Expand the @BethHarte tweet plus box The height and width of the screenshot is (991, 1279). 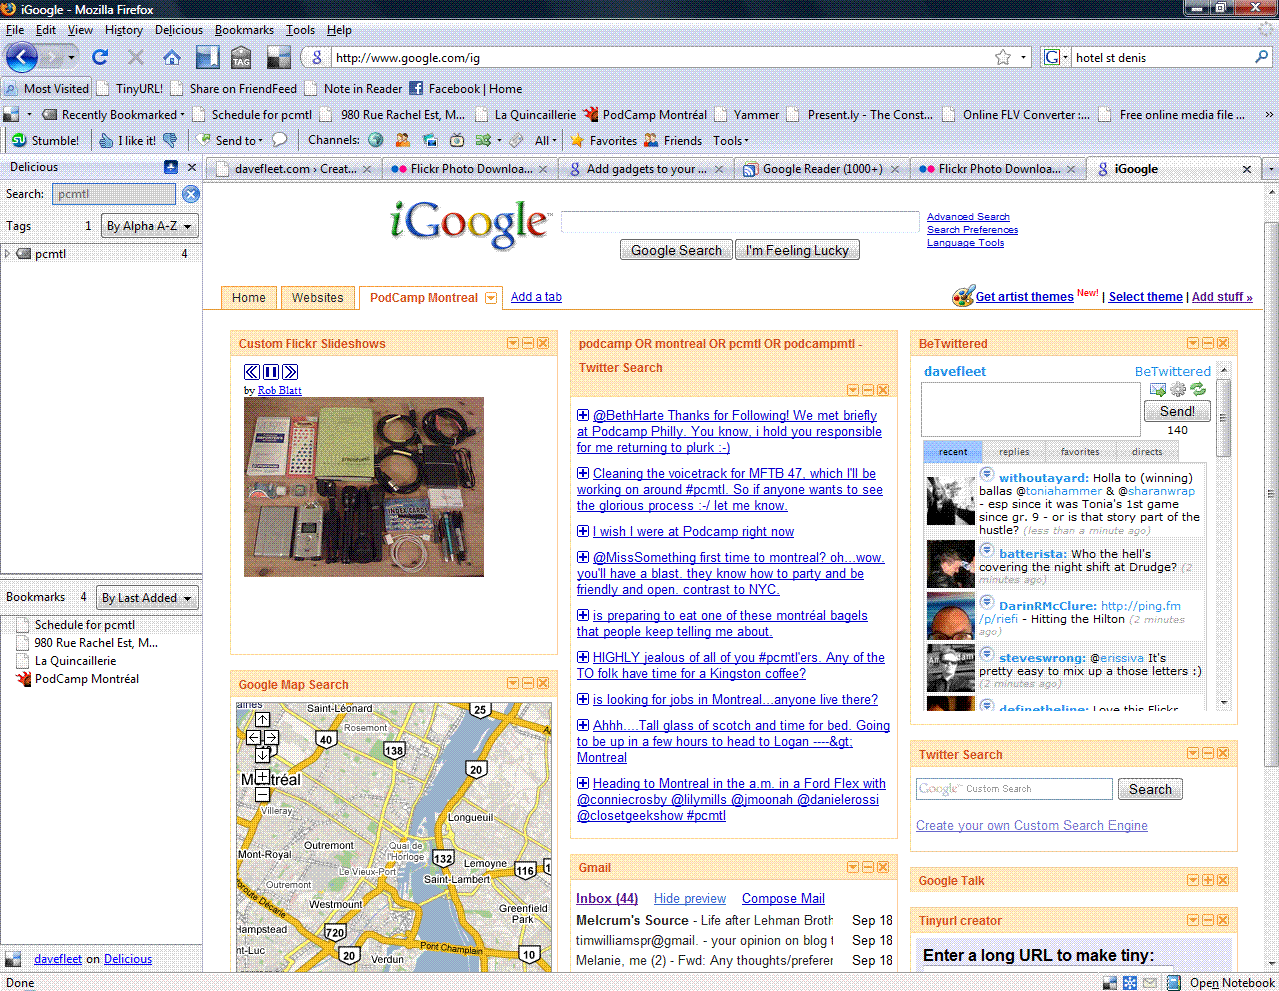click(x=583, y=415)
